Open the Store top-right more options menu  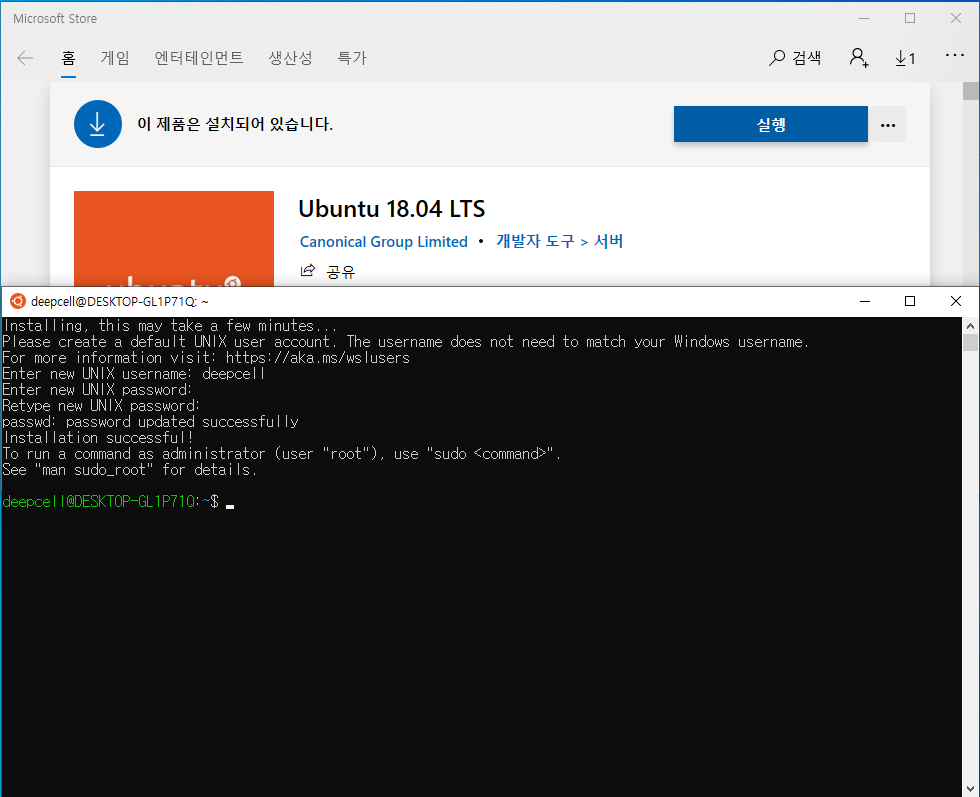[x=954, y=55]
